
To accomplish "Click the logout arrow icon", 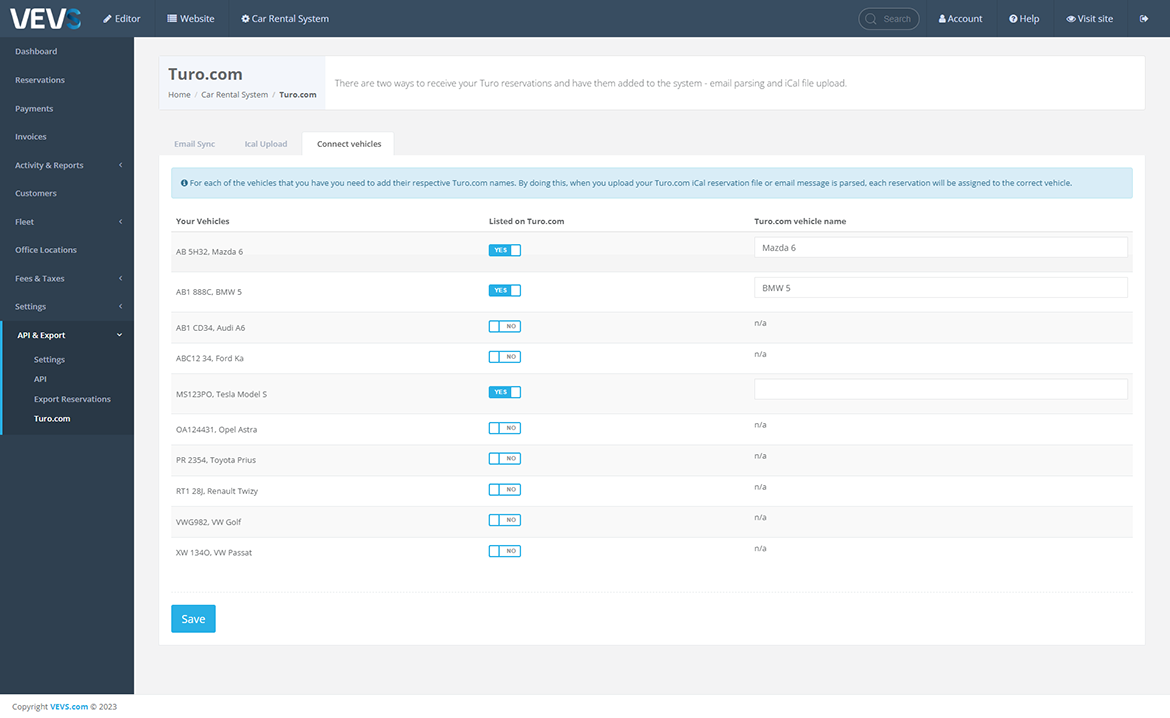I will [1144, 19].
